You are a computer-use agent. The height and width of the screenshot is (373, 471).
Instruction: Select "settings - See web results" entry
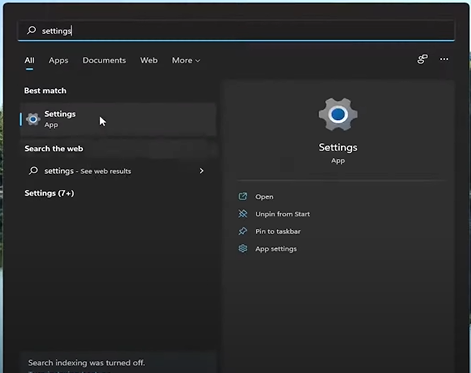click(x=117, y=171)
